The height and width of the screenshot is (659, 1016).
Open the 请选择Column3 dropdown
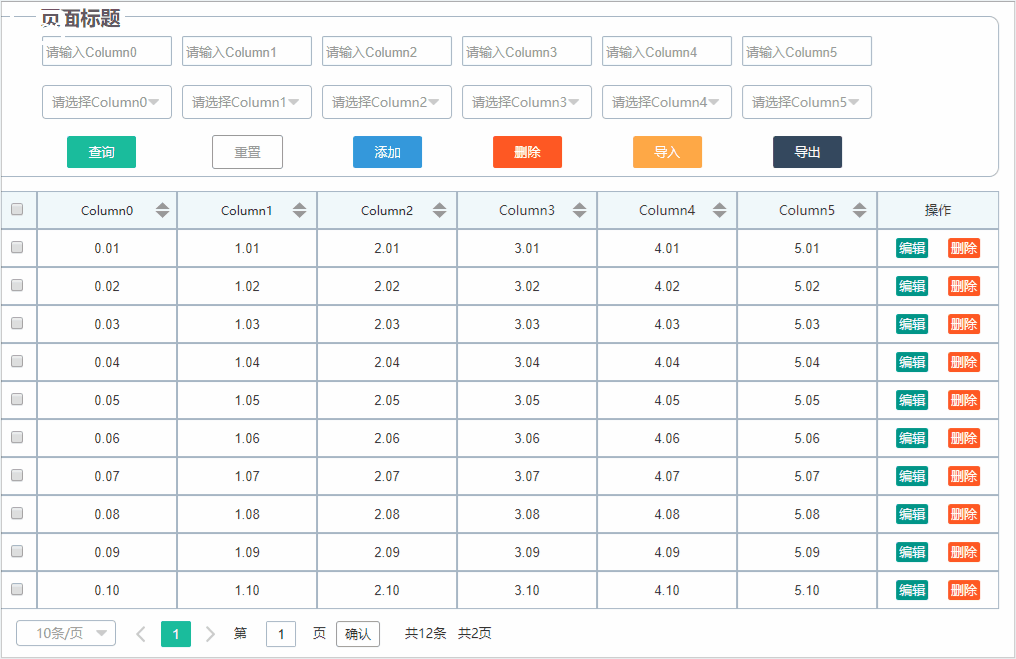coord(527,102)
